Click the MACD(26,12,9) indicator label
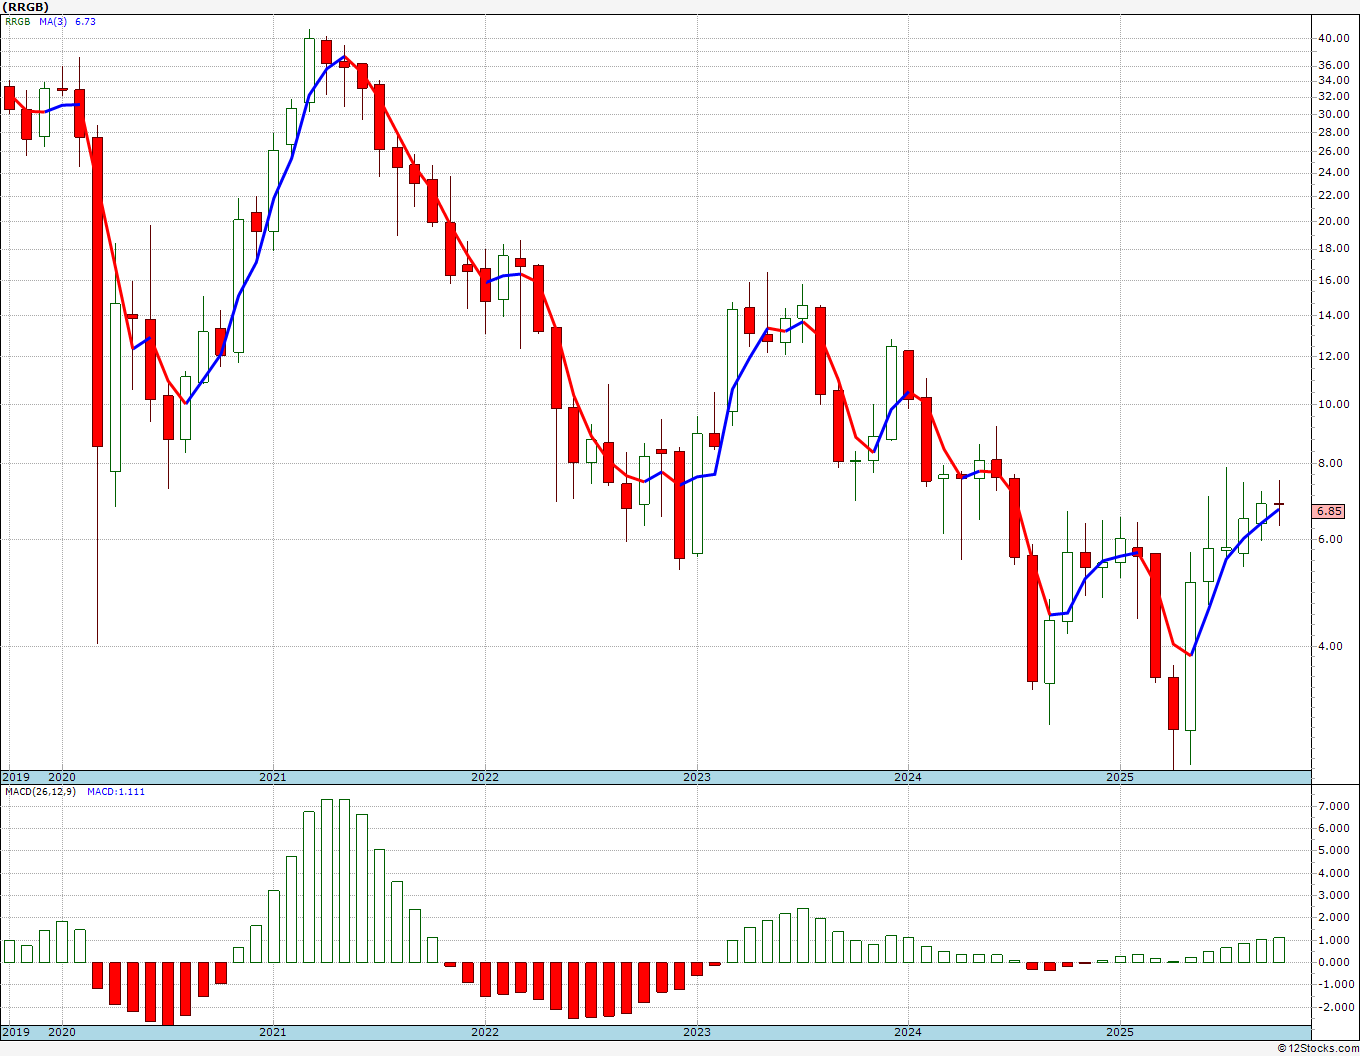This screenshot has height=1056, width=1360. (40, 791)
